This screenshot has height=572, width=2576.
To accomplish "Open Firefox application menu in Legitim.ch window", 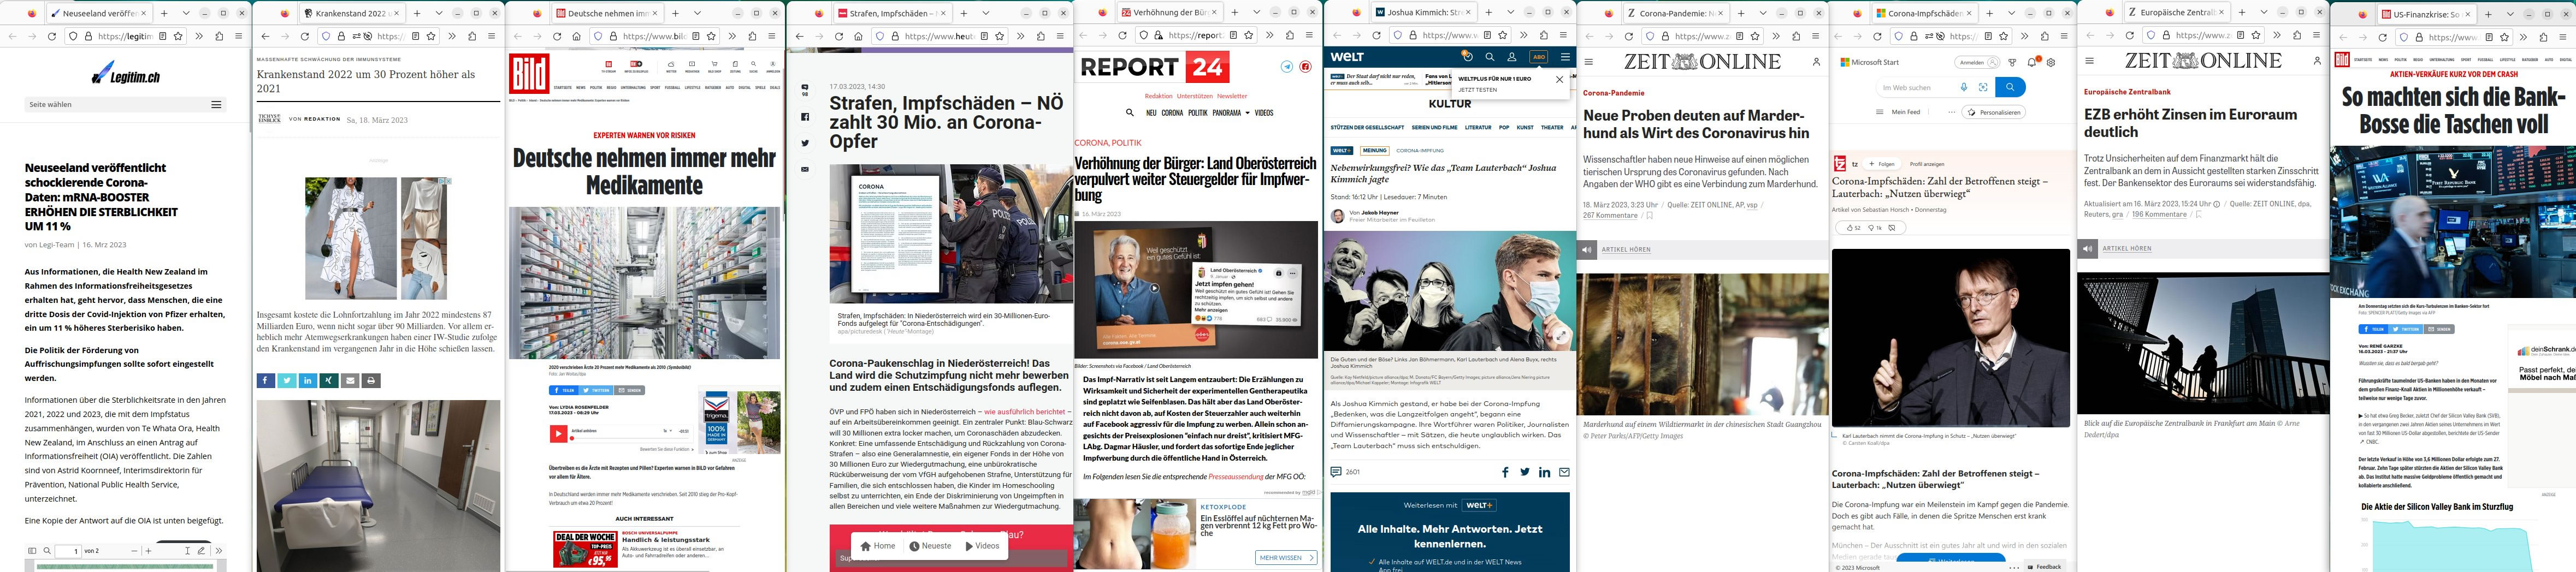I will click(238, 36).
